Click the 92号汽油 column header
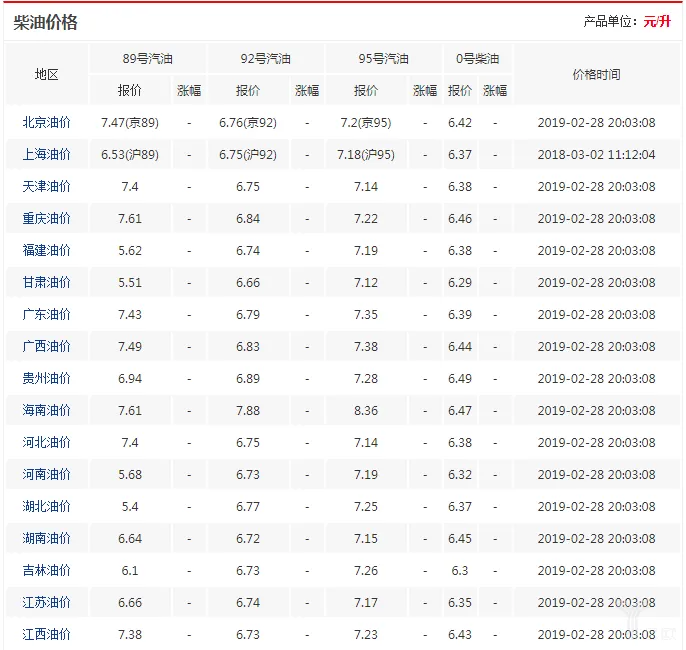This screenshot has width=686, height=650. click(x=266, y=59)
